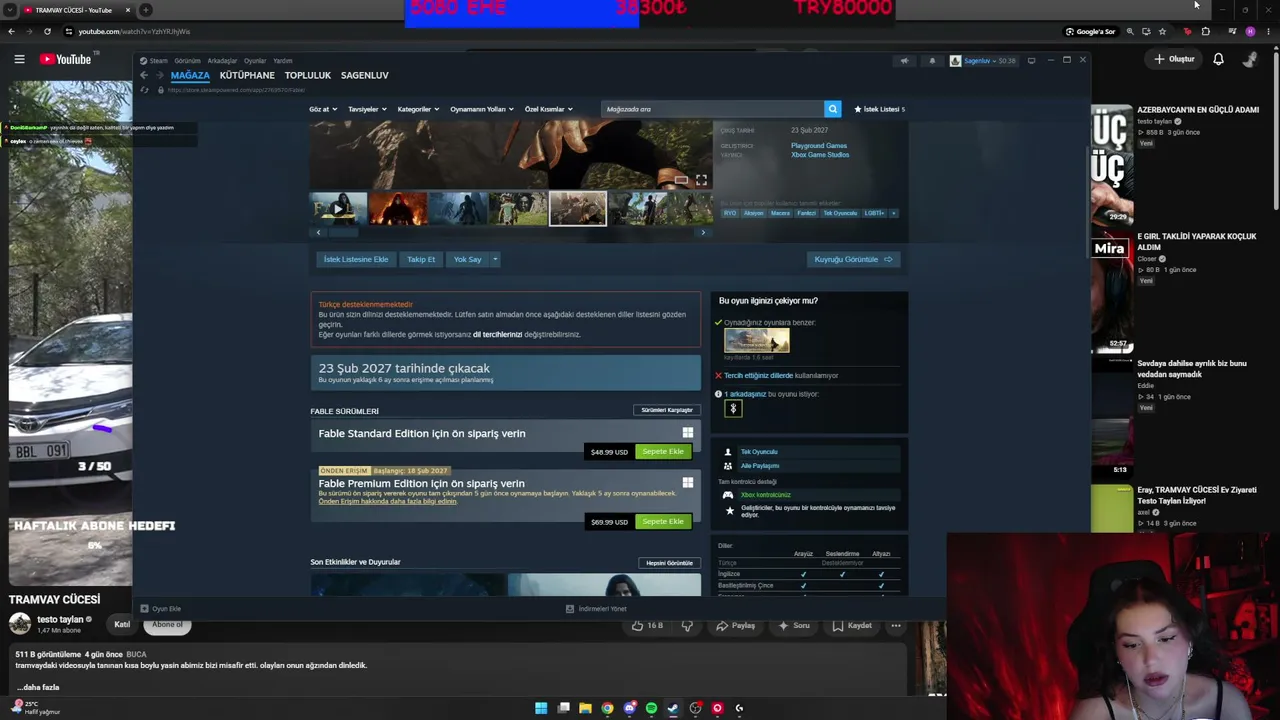Open Google Chrome from the taskbar
This screenshot has width=1280, height=720.
pos(607,708)
